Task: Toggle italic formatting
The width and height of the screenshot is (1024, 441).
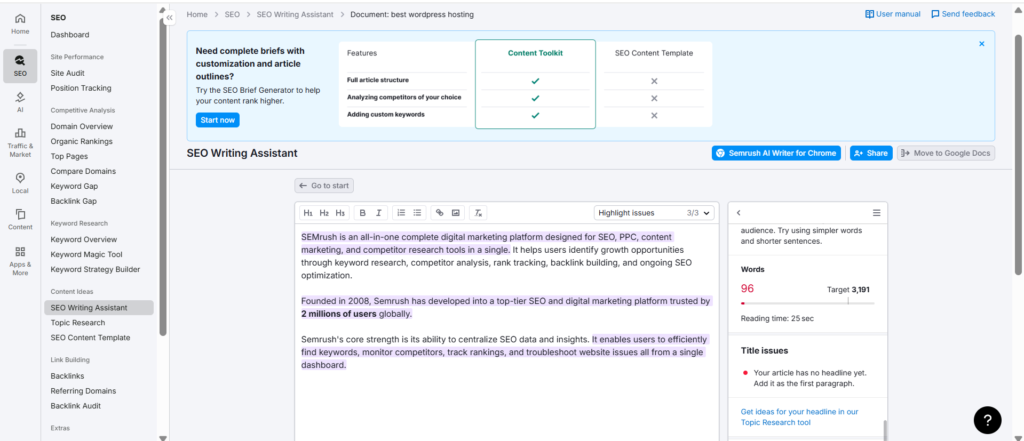Action: [x=378, y=212]
